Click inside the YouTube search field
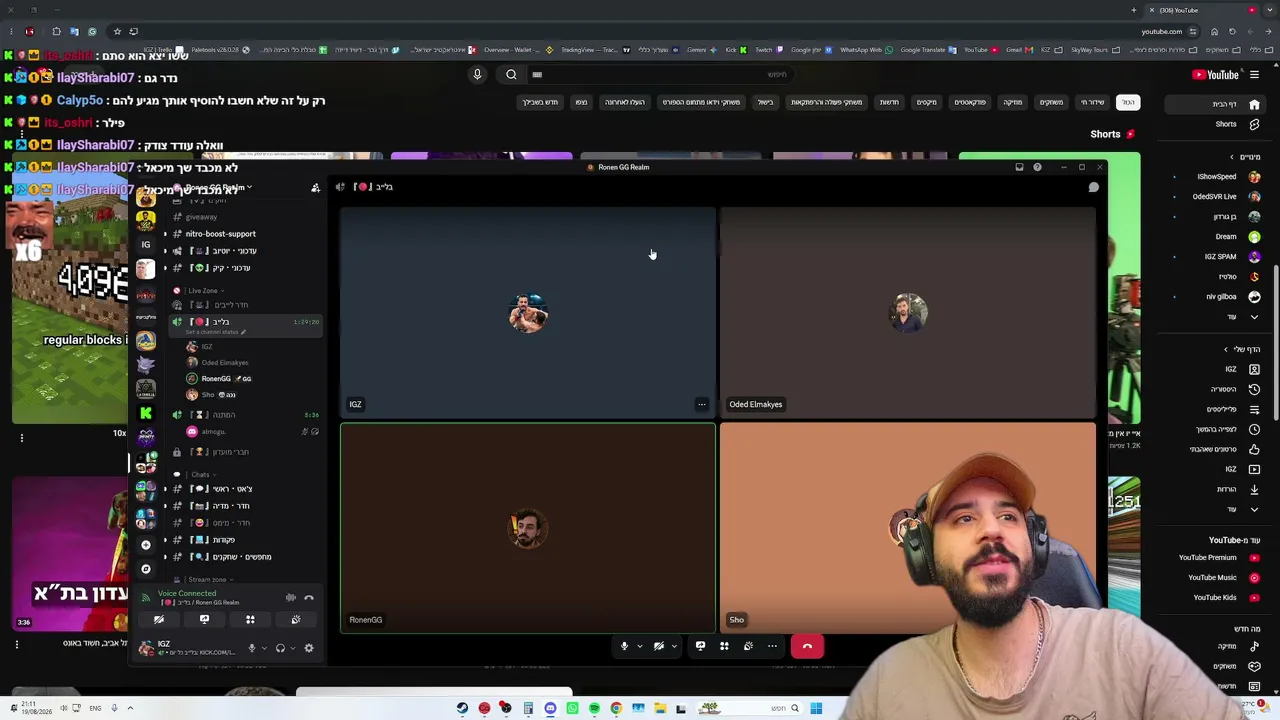The image size is (1280, 720). [x=660, y=74]
